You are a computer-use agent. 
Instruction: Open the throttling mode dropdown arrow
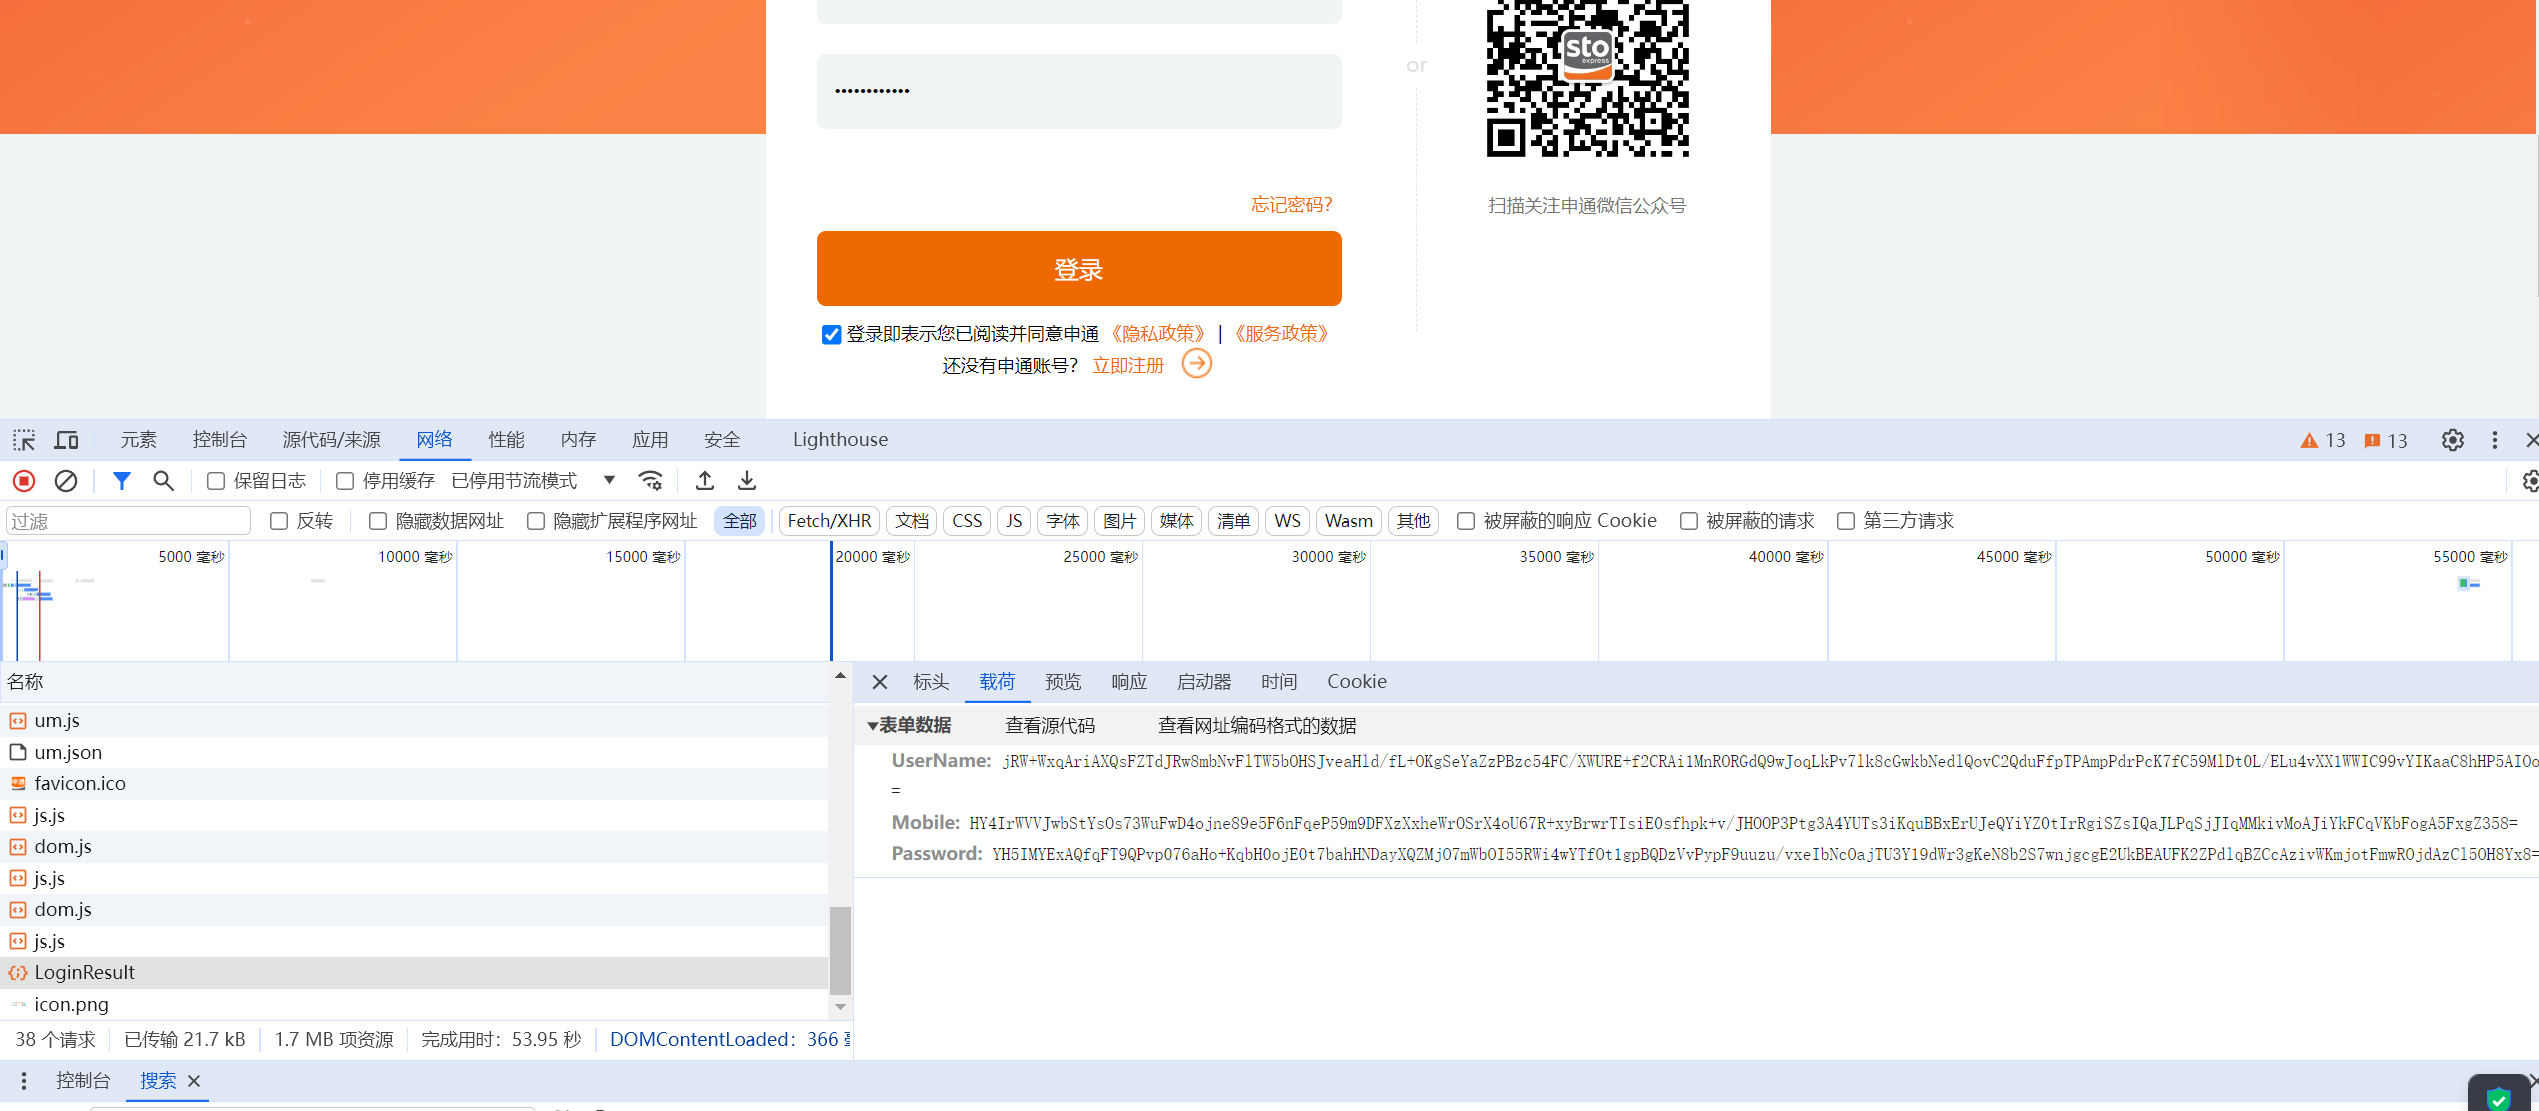tap(609, 480)
